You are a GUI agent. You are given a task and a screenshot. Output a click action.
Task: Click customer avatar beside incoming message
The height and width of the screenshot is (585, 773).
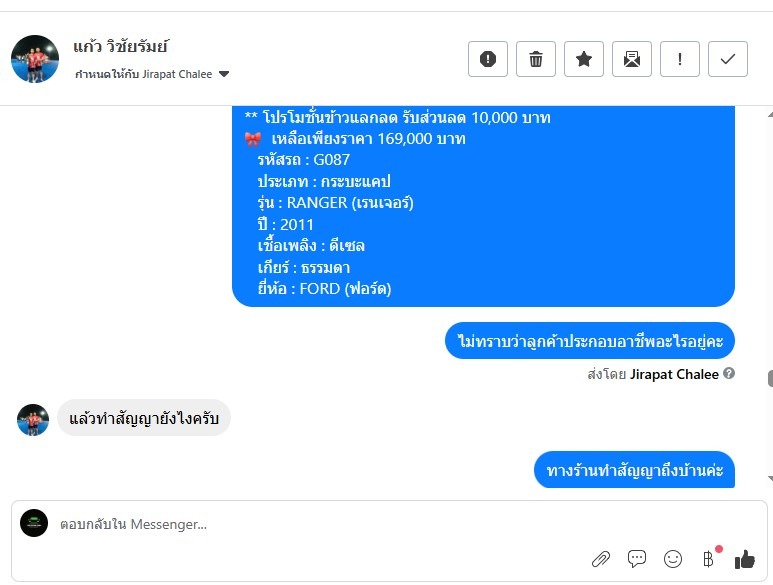33,420
